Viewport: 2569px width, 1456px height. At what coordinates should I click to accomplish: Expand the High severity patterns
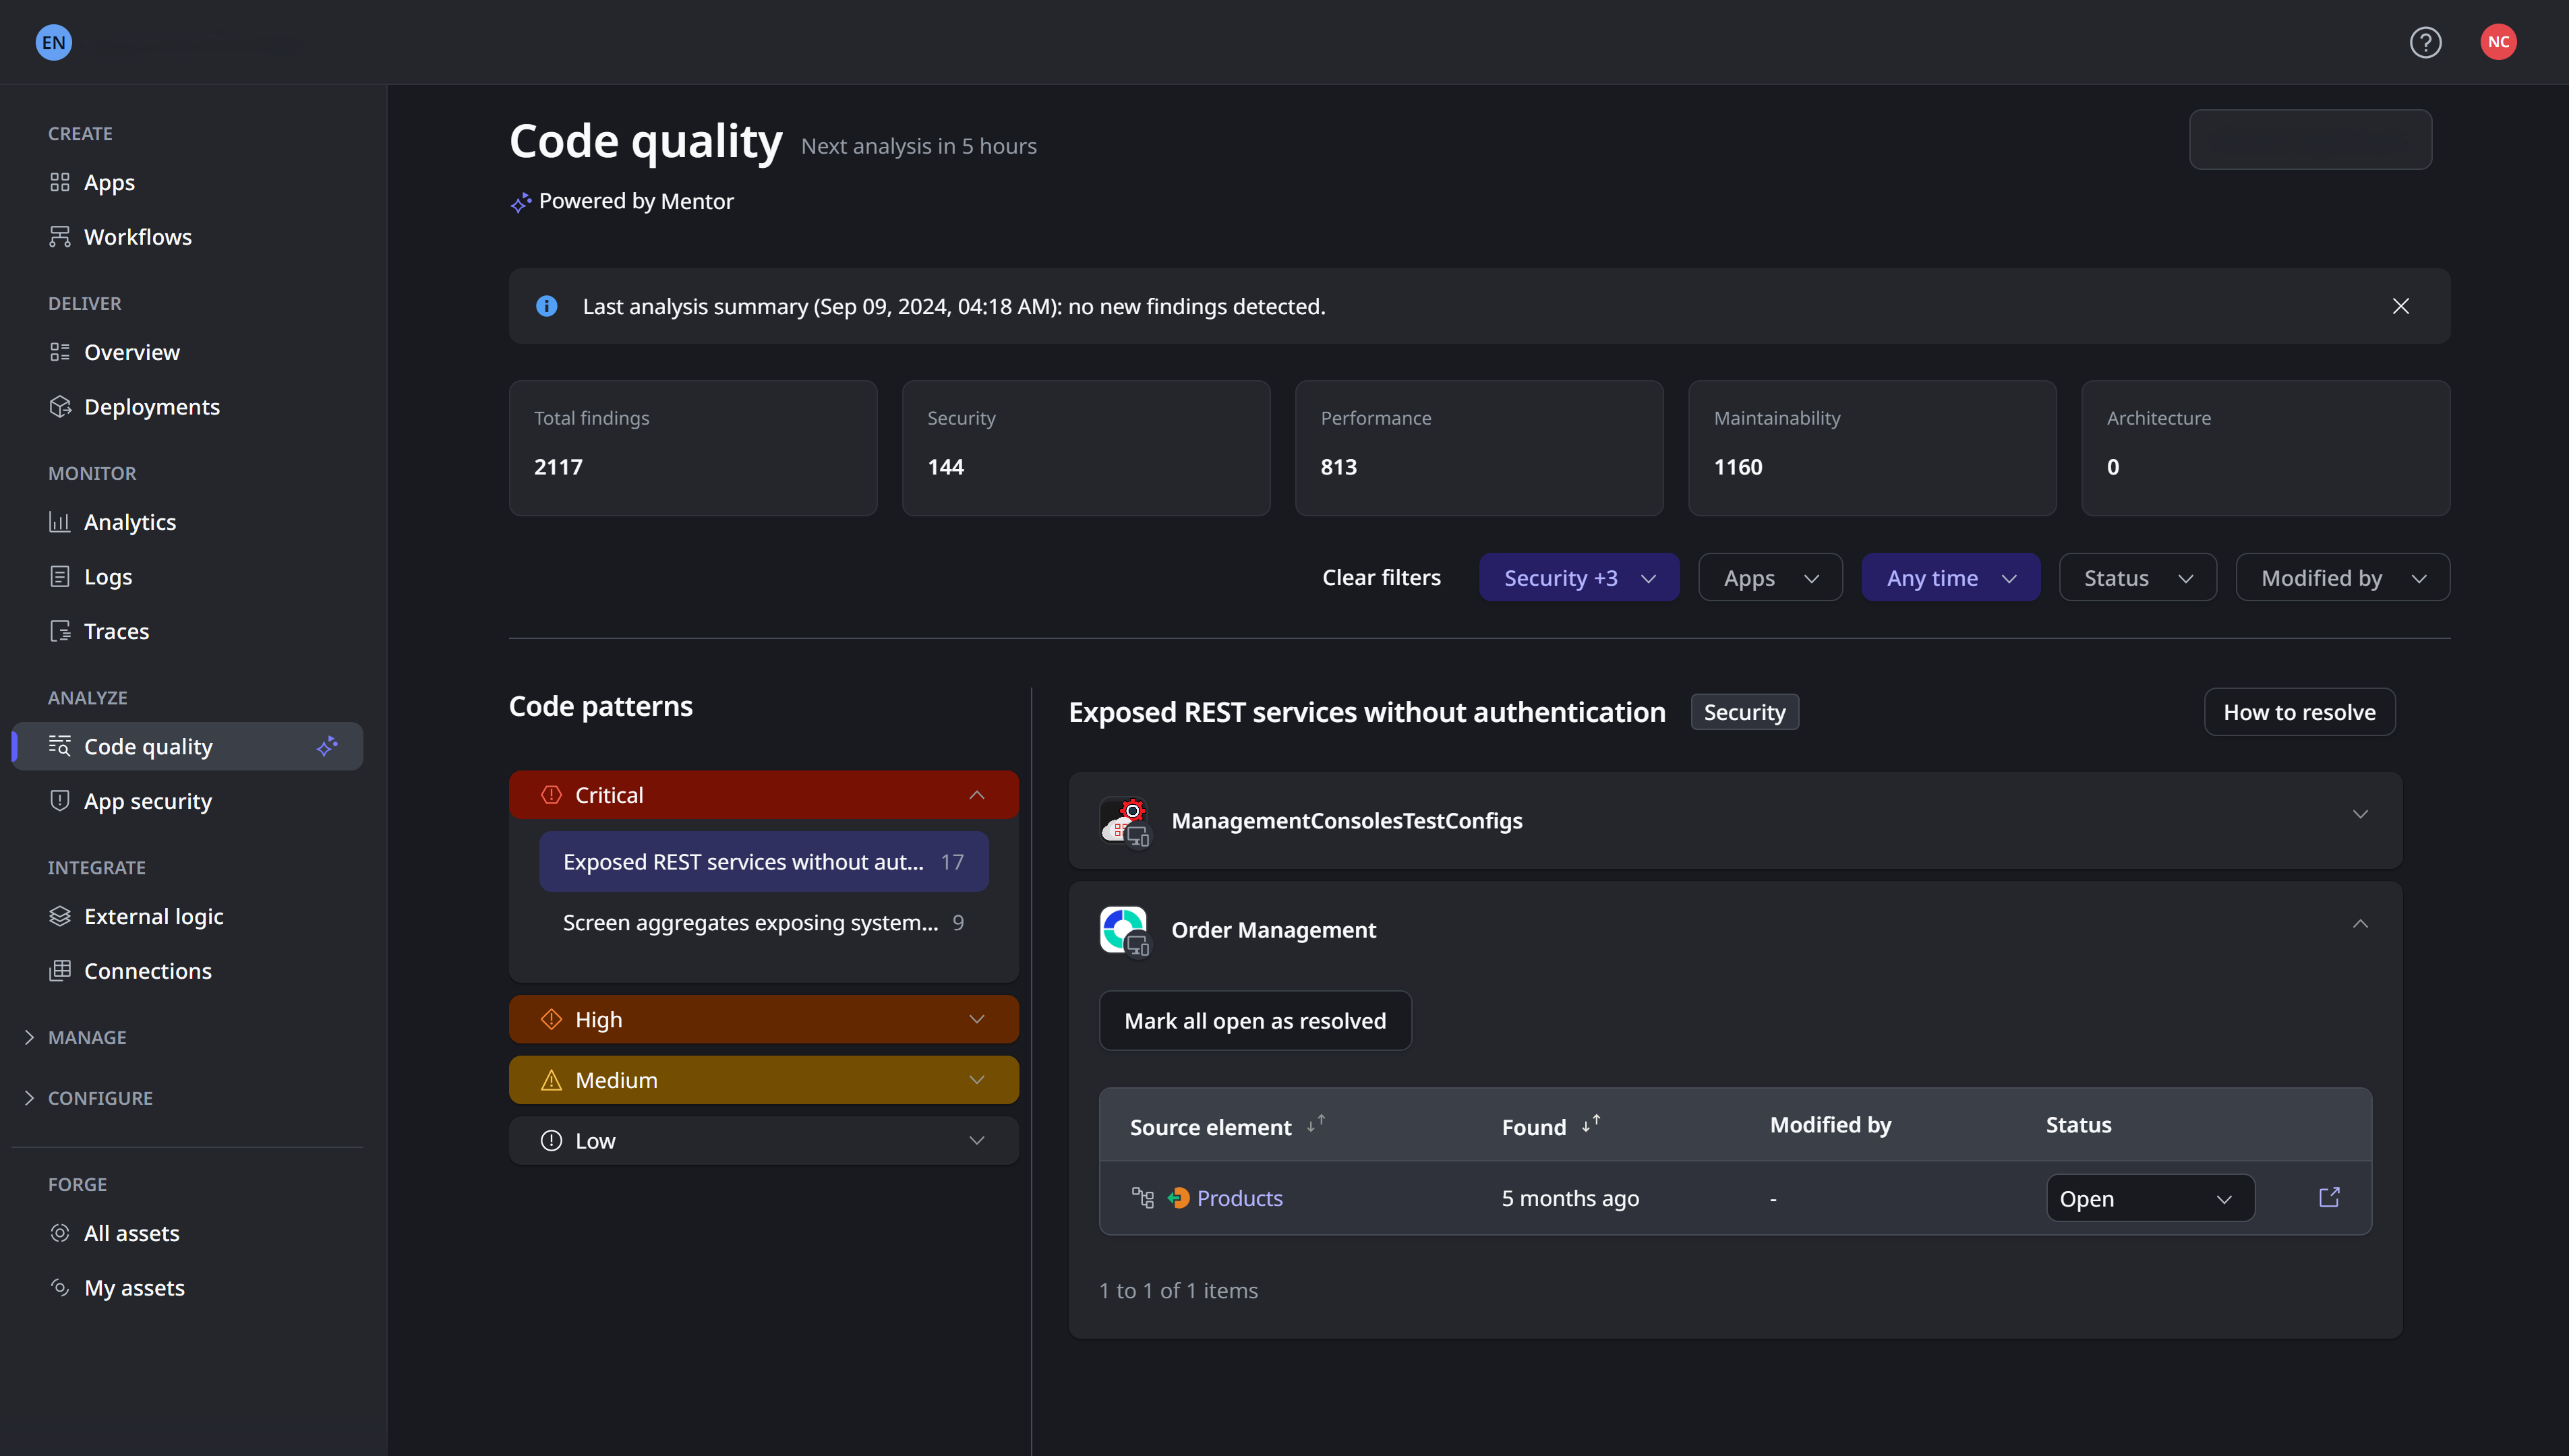763,1019
